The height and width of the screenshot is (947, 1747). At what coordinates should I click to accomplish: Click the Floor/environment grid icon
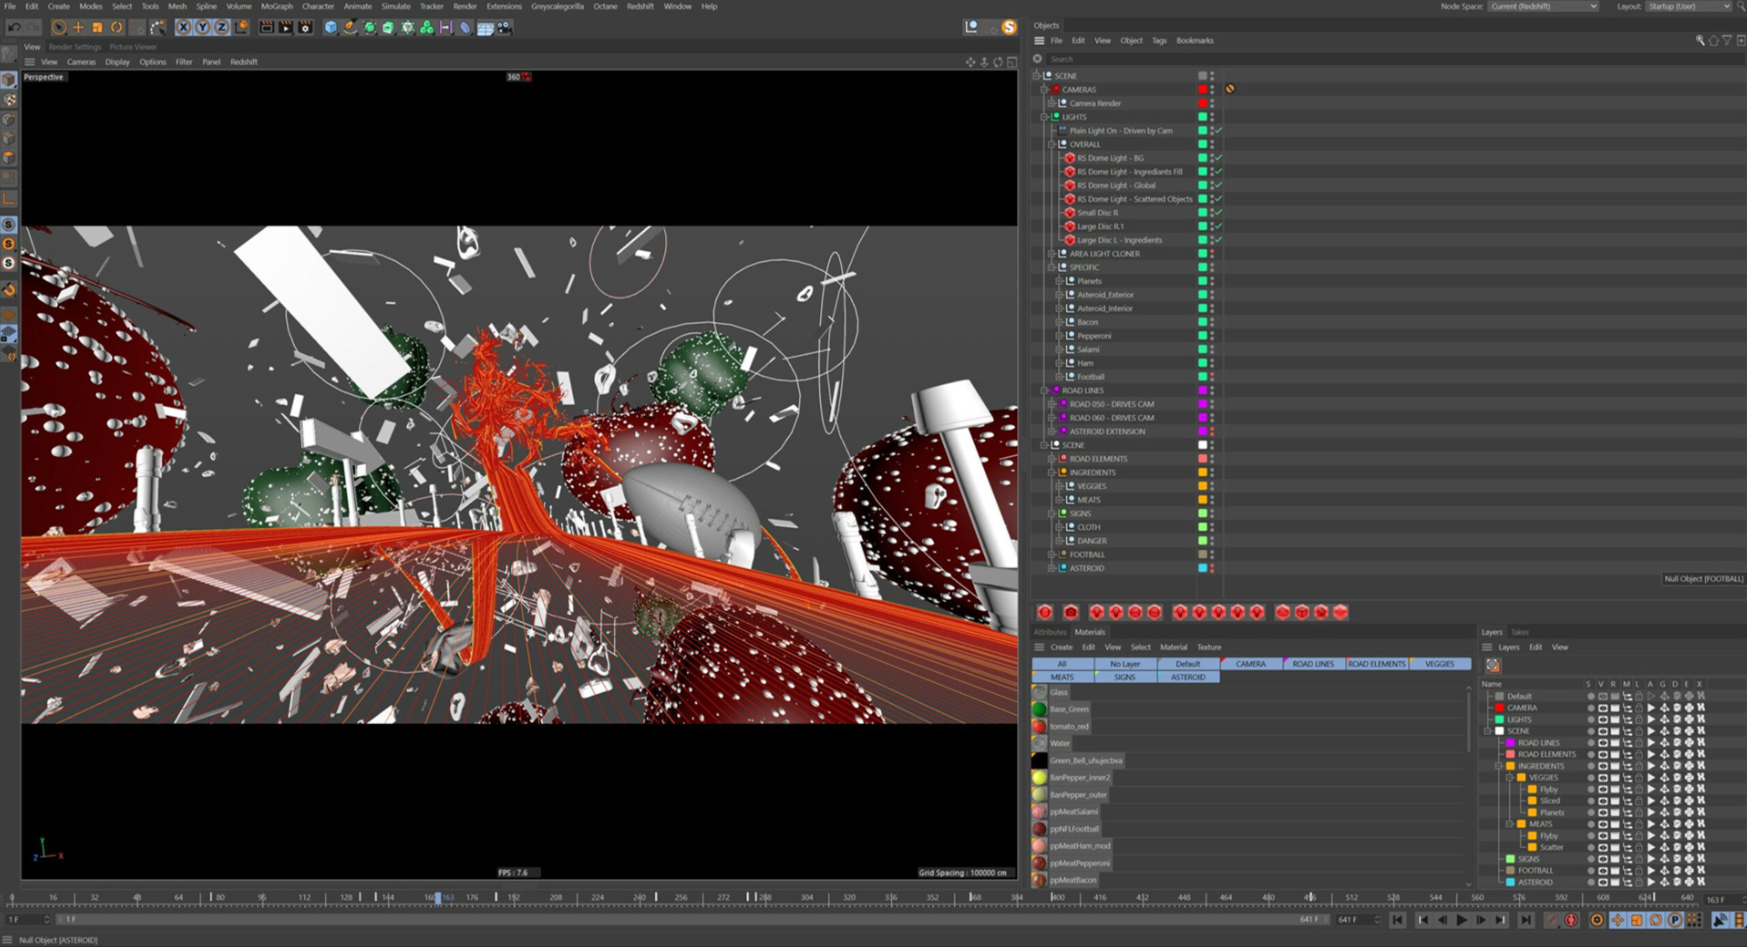click(x=485, y=28)
